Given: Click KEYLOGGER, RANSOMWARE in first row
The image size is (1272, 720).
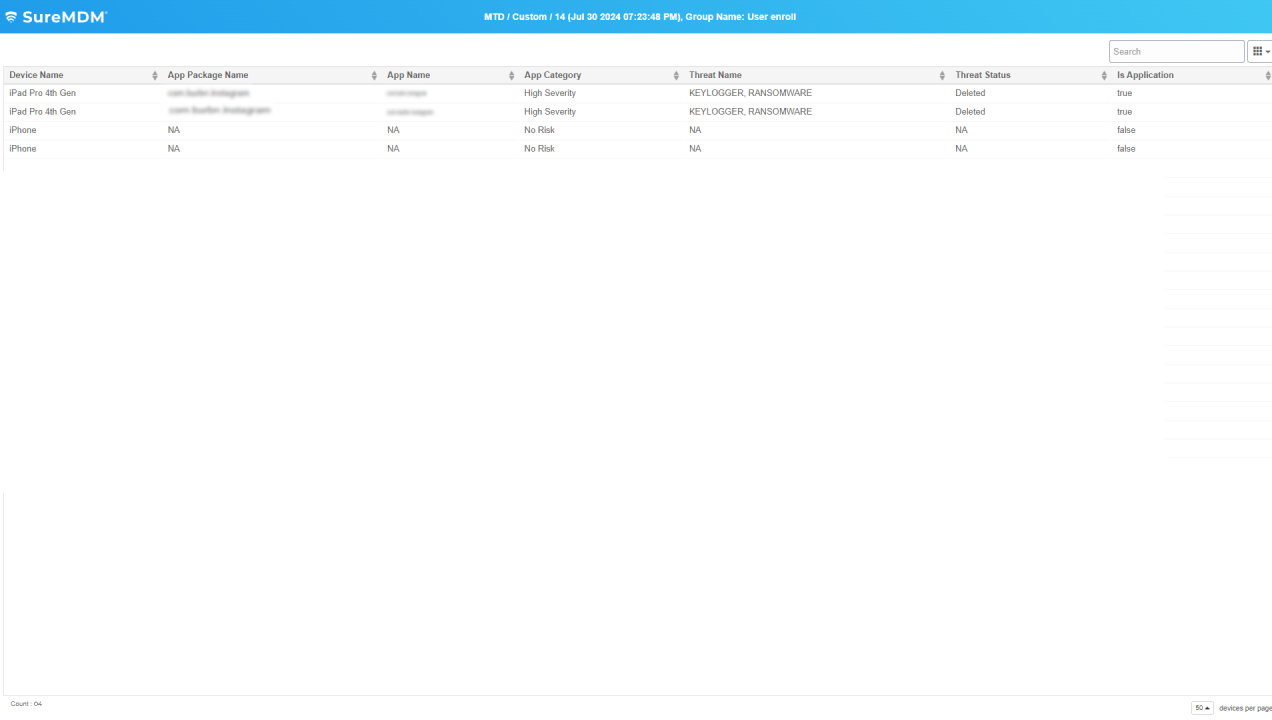Looking at the screenshot, I should pos(750,93).
